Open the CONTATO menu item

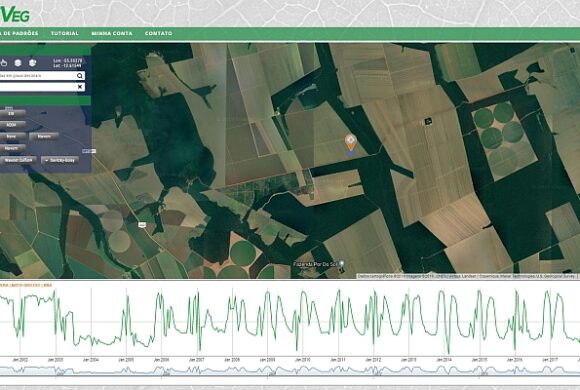pyautogui.click(x=158, y=33)
